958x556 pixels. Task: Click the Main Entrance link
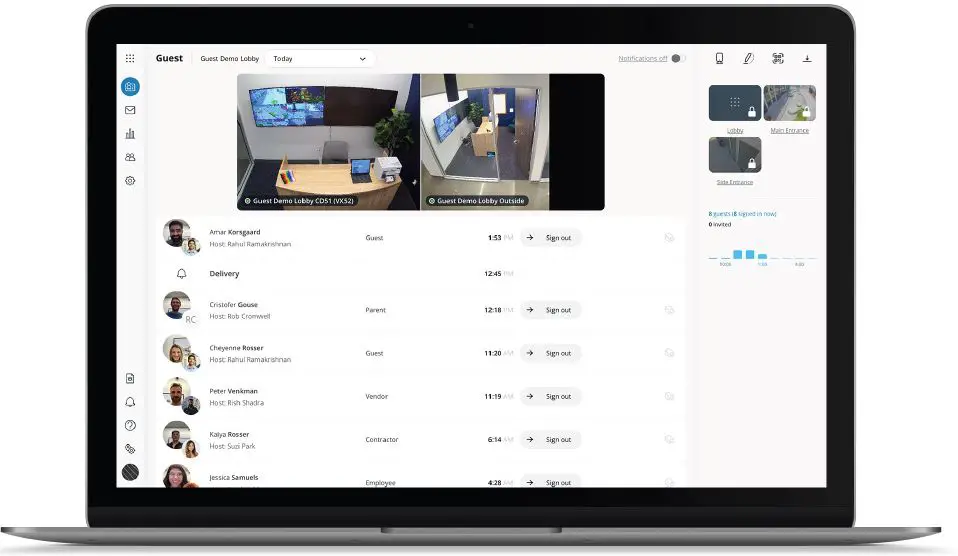point(789,131)
